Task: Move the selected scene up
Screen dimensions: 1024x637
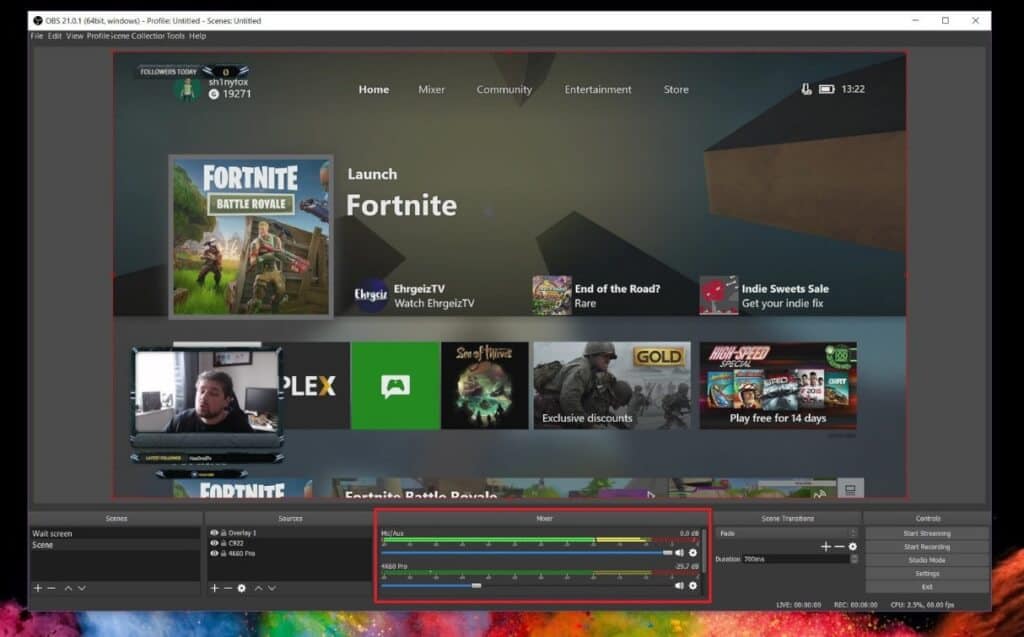Action: [x=68, y=588]
